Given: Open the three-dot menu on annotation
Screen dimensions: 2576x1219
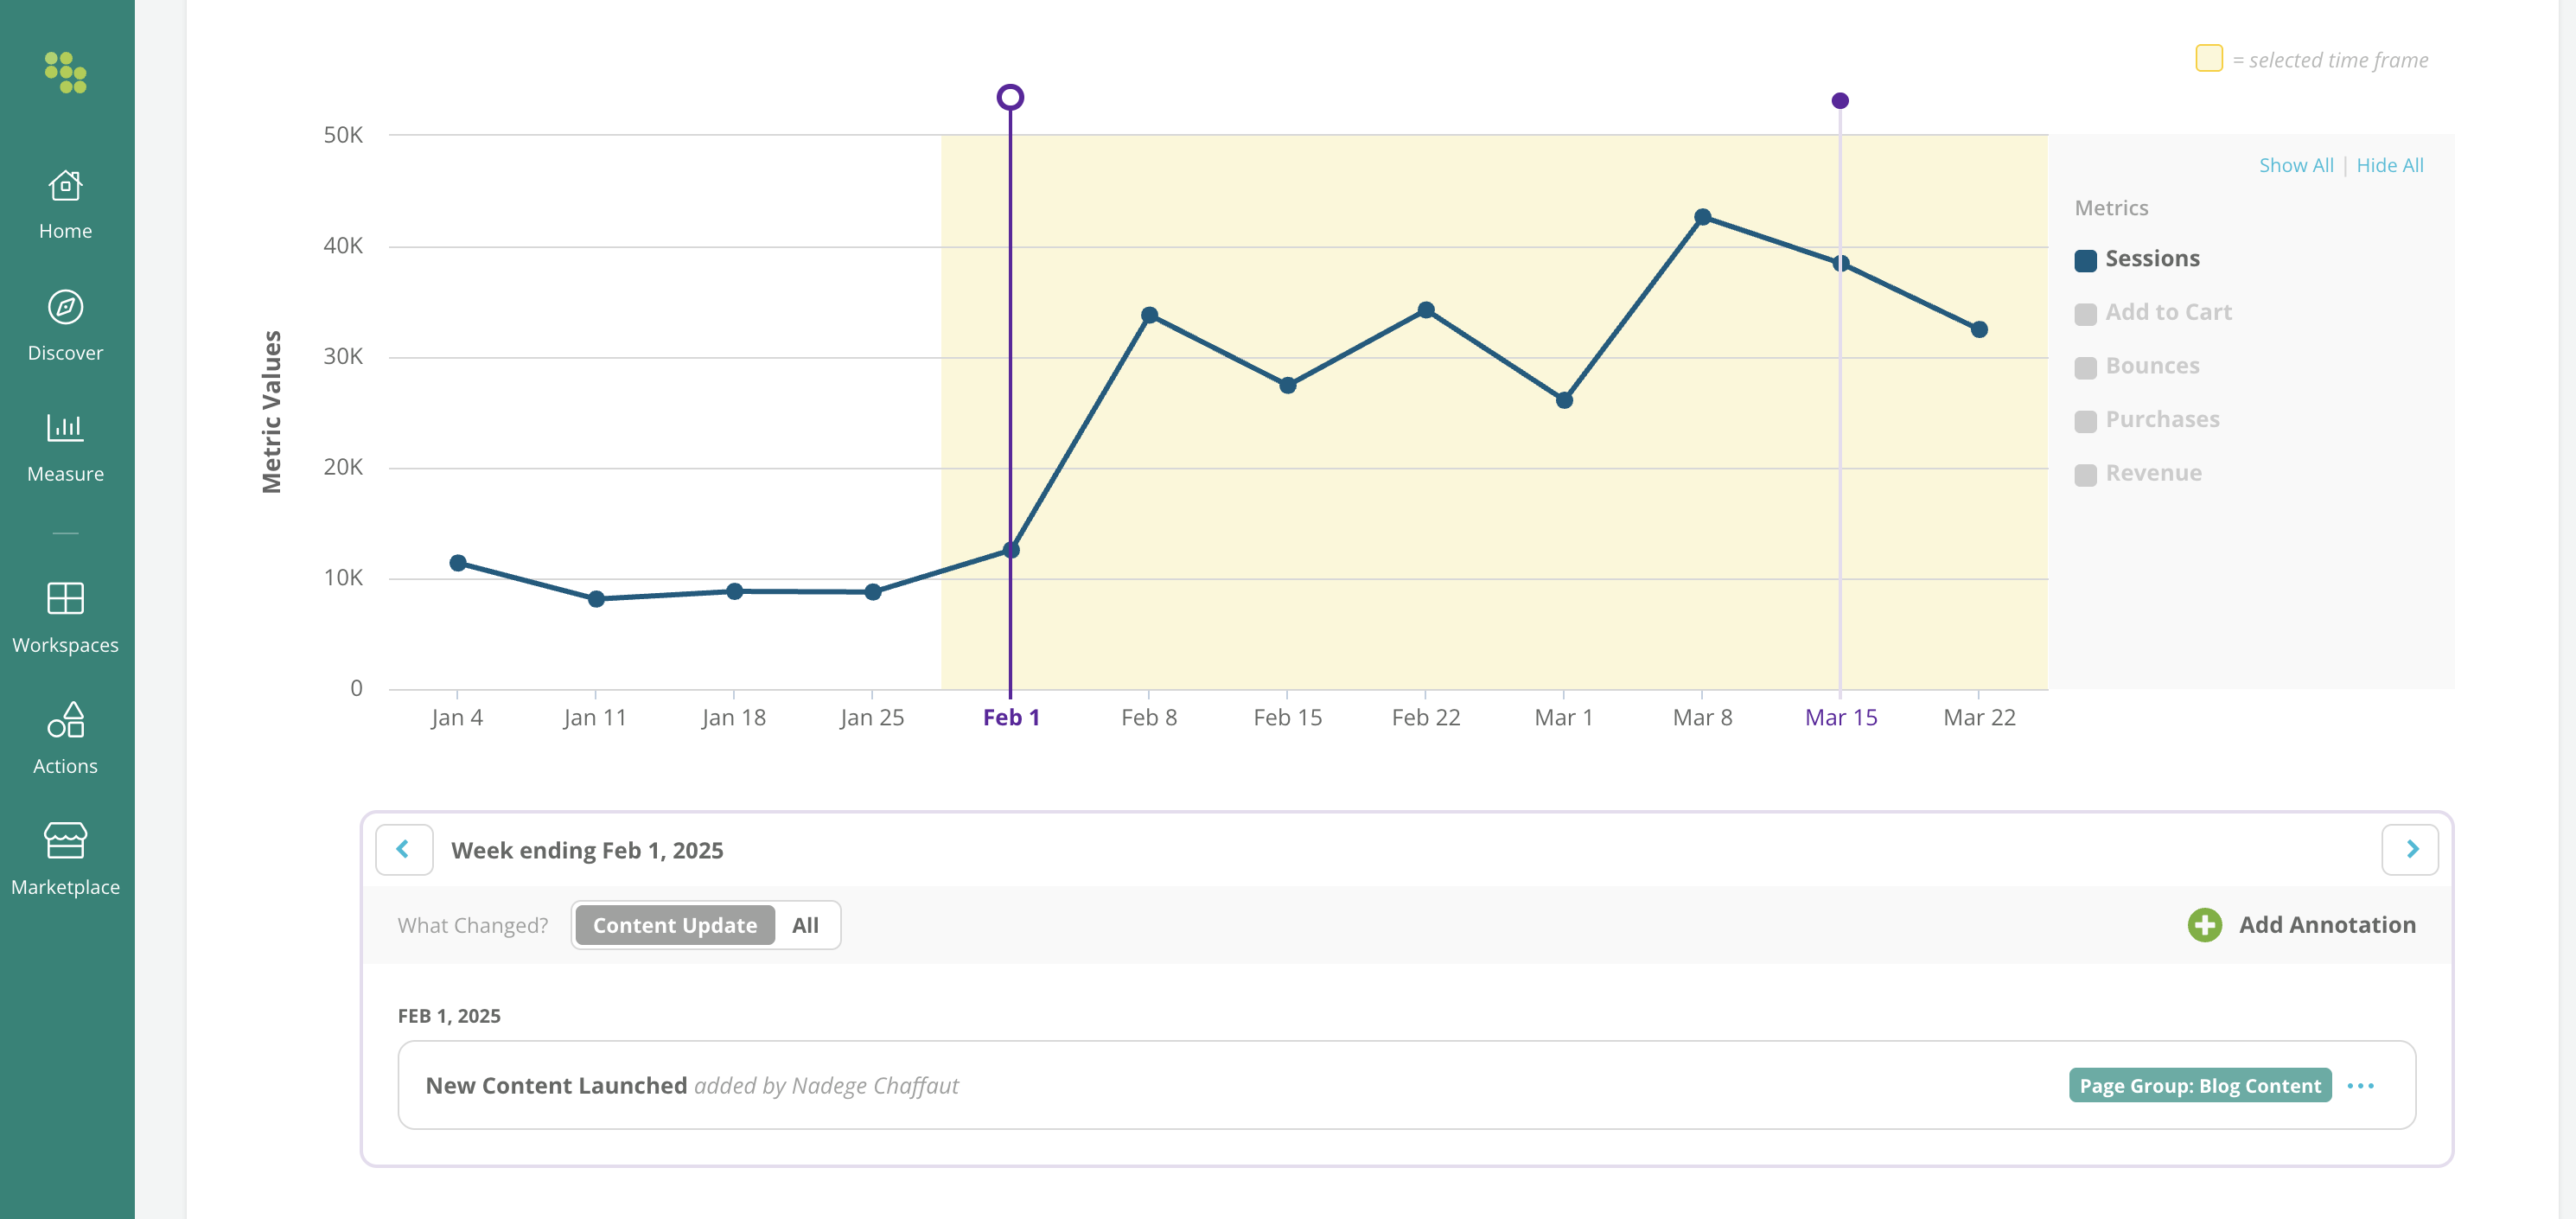Looking at the screenshot, I should coord(2360,1086).
